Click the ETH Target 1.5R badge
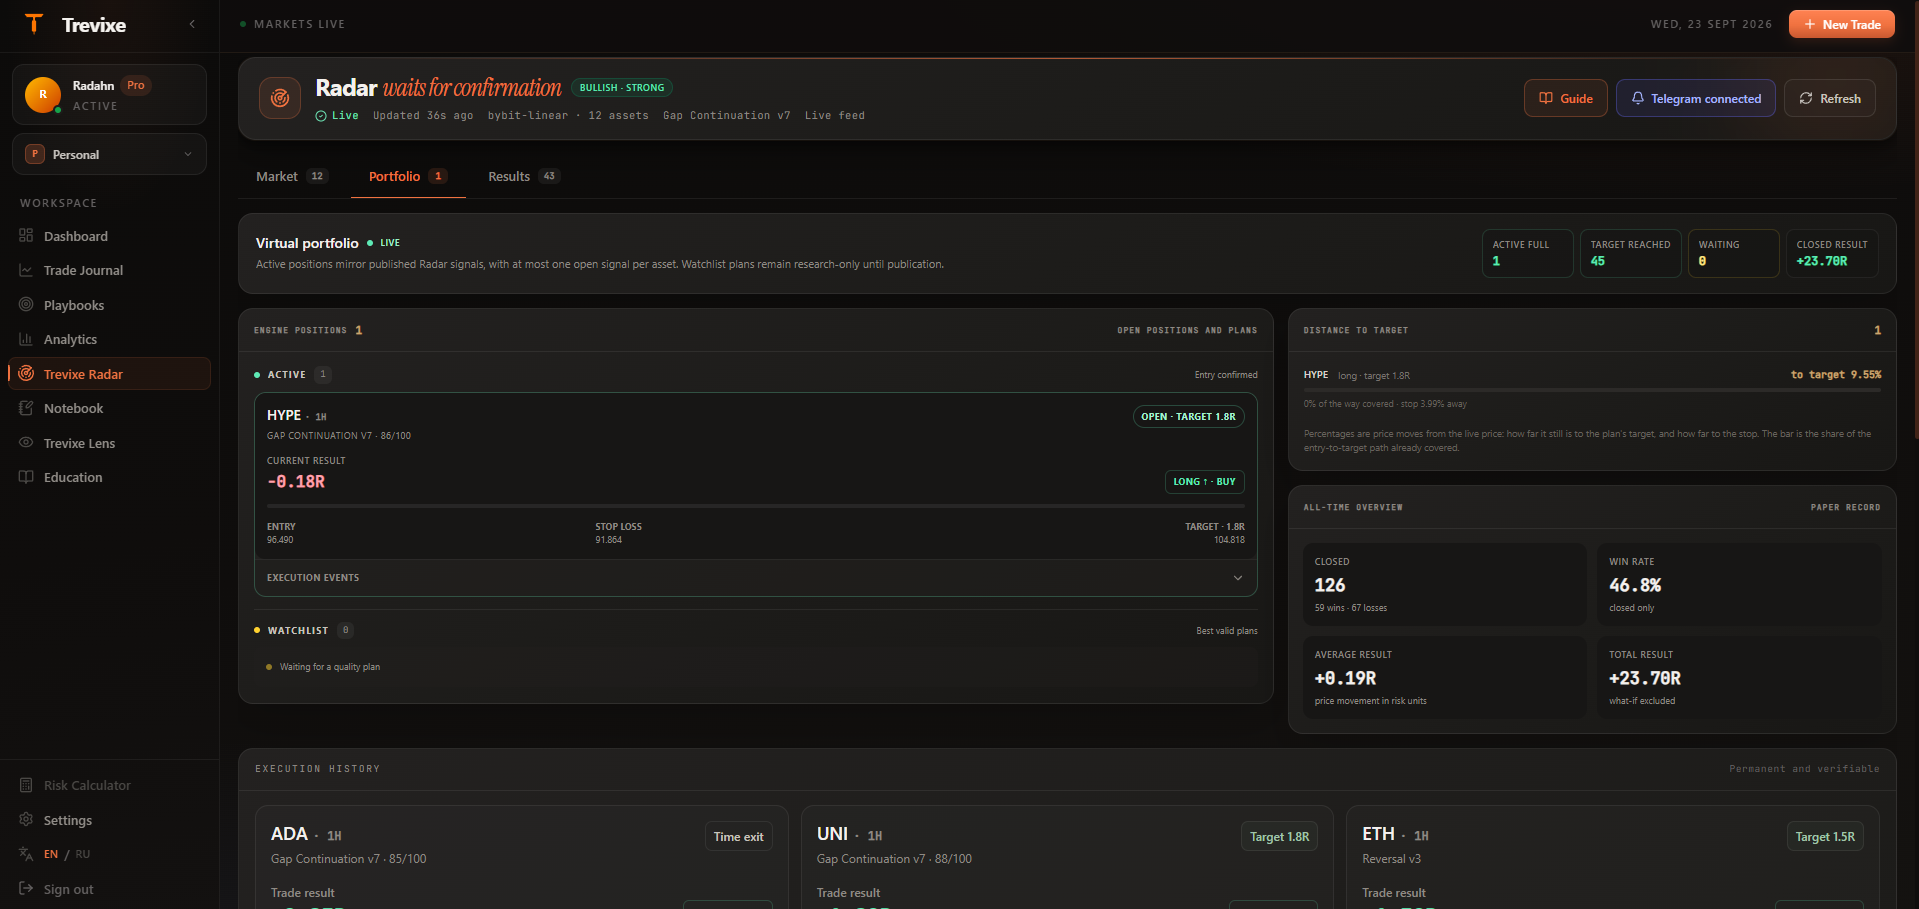 (x=1825, y=836)
